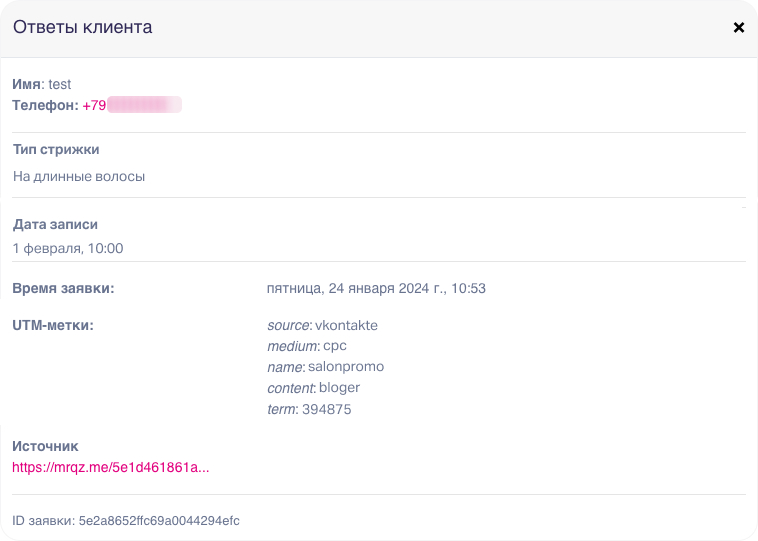Close the client answers dialog
The width and height of the screenshot is (758, 541).
739,28
